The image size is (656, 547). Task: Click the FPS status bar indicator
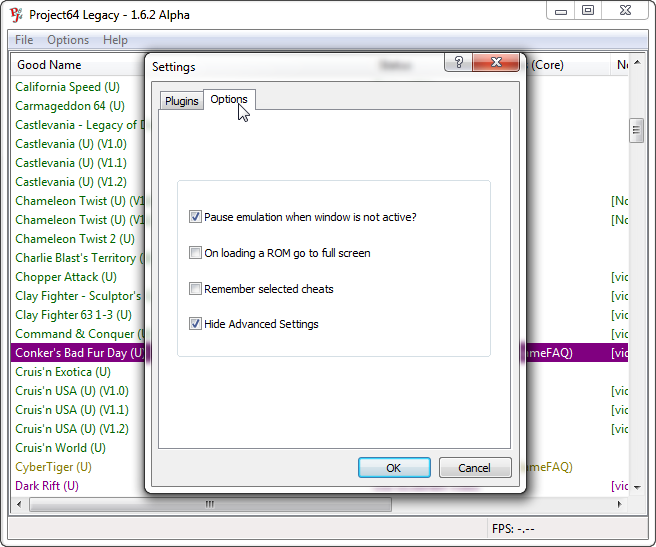(513, 529)
